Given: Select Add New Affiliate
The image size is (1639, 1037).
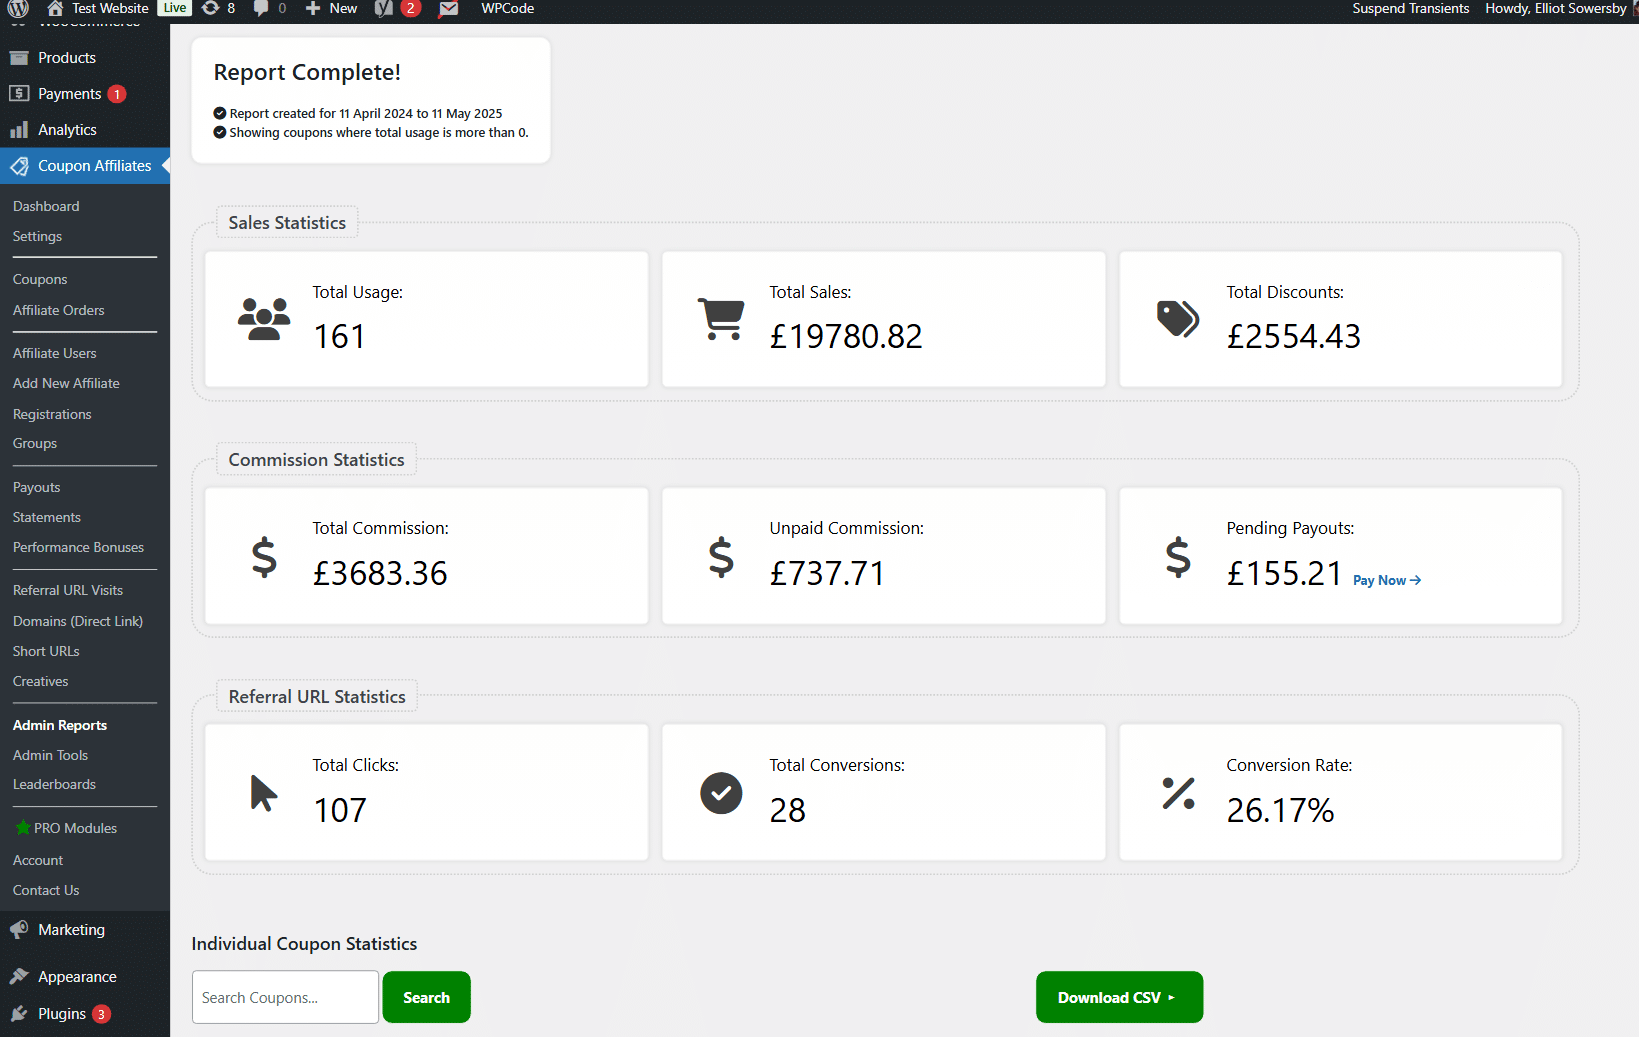Looking at the screenshot, I should click(66, 383).
